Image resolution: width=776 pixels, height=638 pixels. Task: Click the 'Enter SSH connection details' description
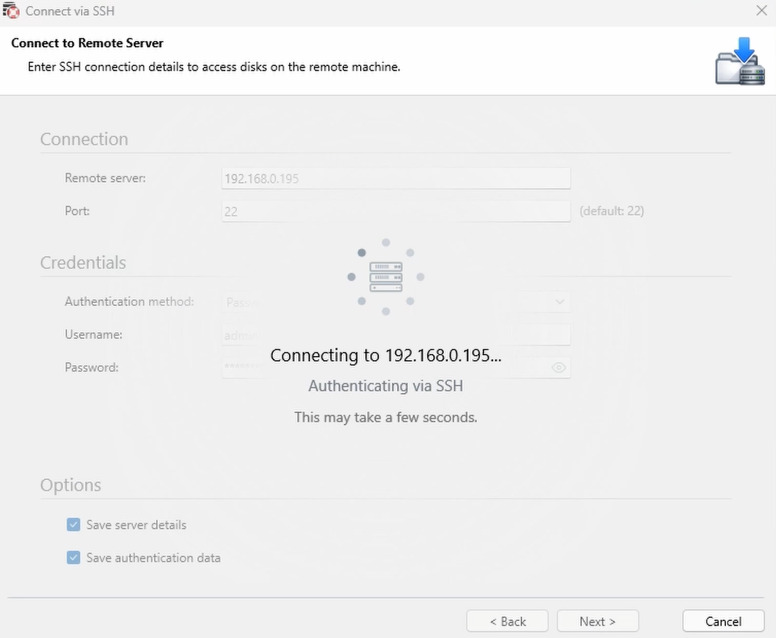pyautogui.click(x=214, y=67)
